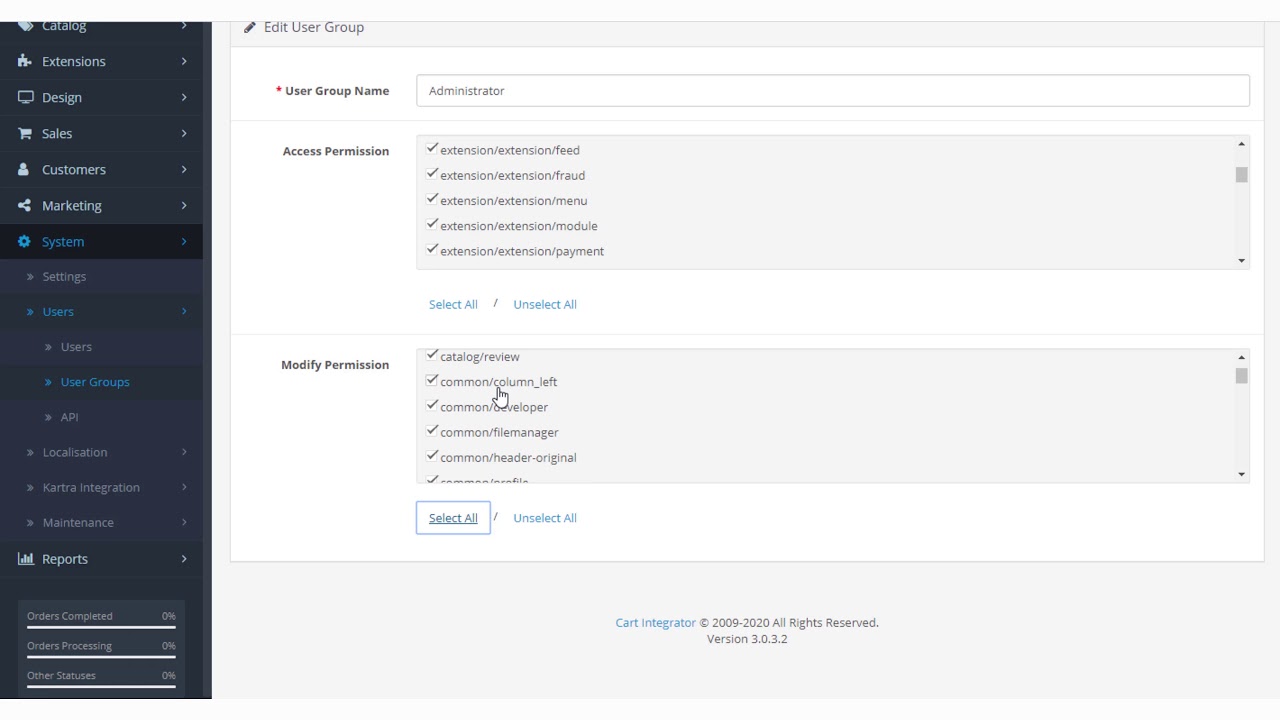Screen dimensions: 1280x720
Task: Toggle extension/extension/menu checkbox
Action: (x=432, y=199)
